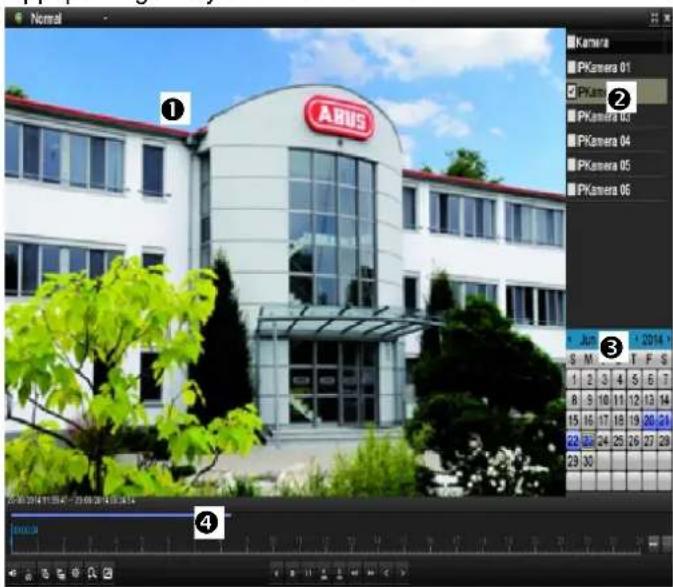The image size is (673, 587).
Task: Select the IPKamera 04 label
Action: [604, 141]
